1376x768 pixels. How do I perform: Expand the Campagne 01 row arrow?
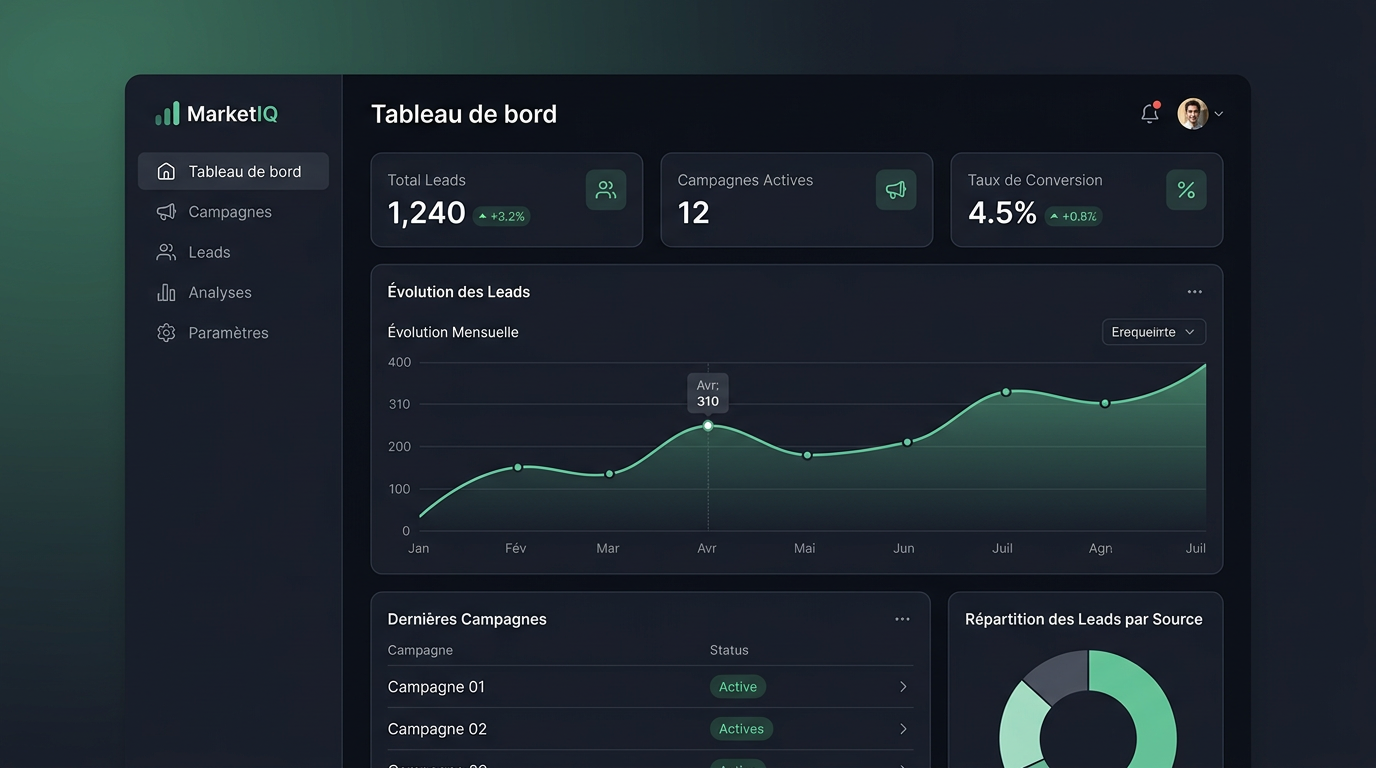[x=903, y=687]
